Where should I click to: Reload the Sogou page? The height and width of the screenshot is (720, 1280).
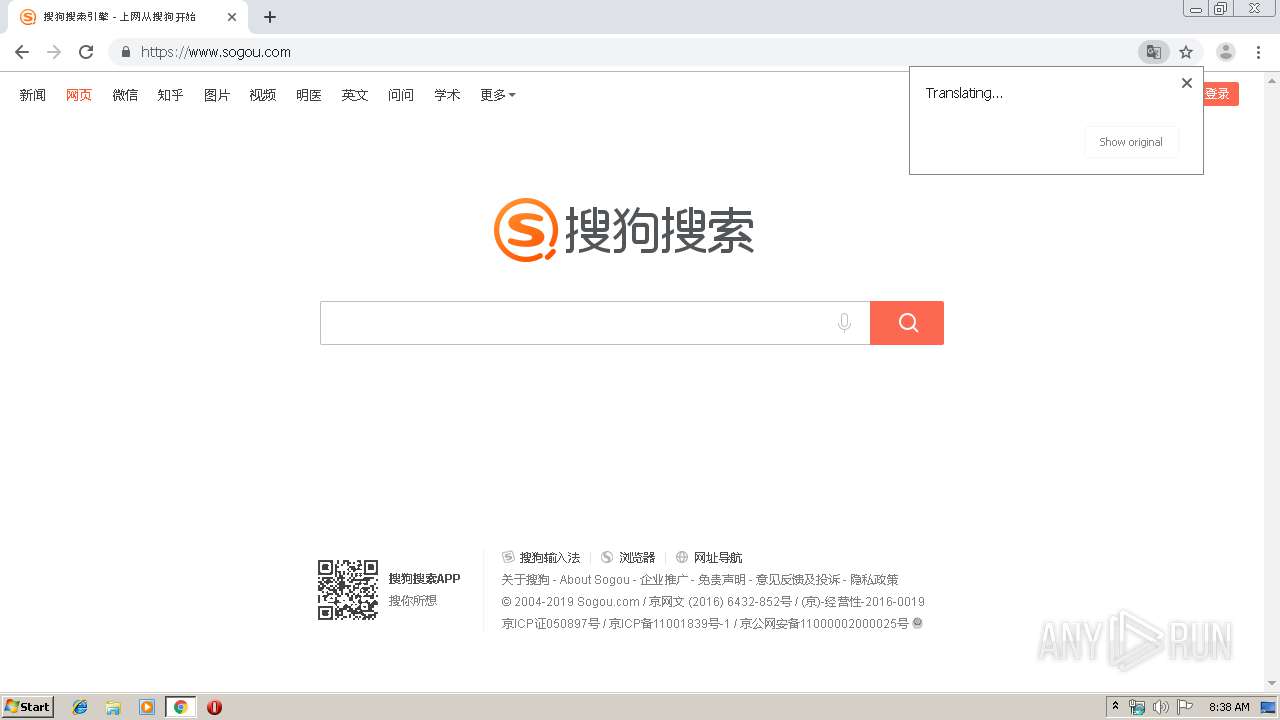86,52
